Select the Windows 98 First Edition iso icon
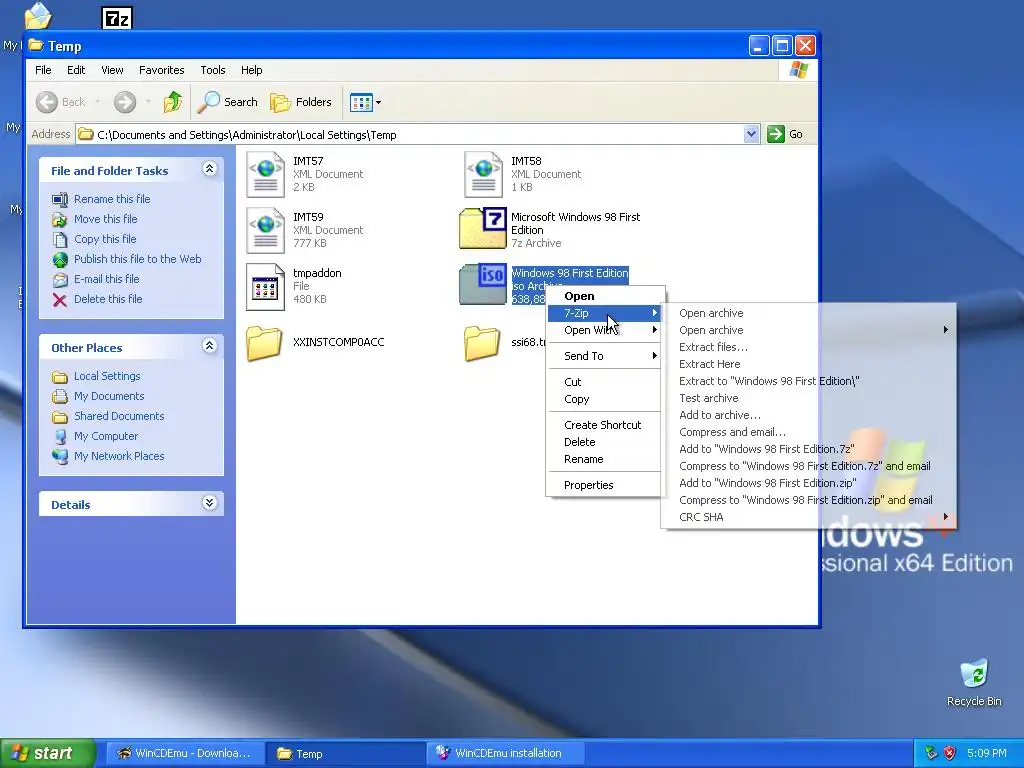Screen dimensions: 1024x768 483,285
